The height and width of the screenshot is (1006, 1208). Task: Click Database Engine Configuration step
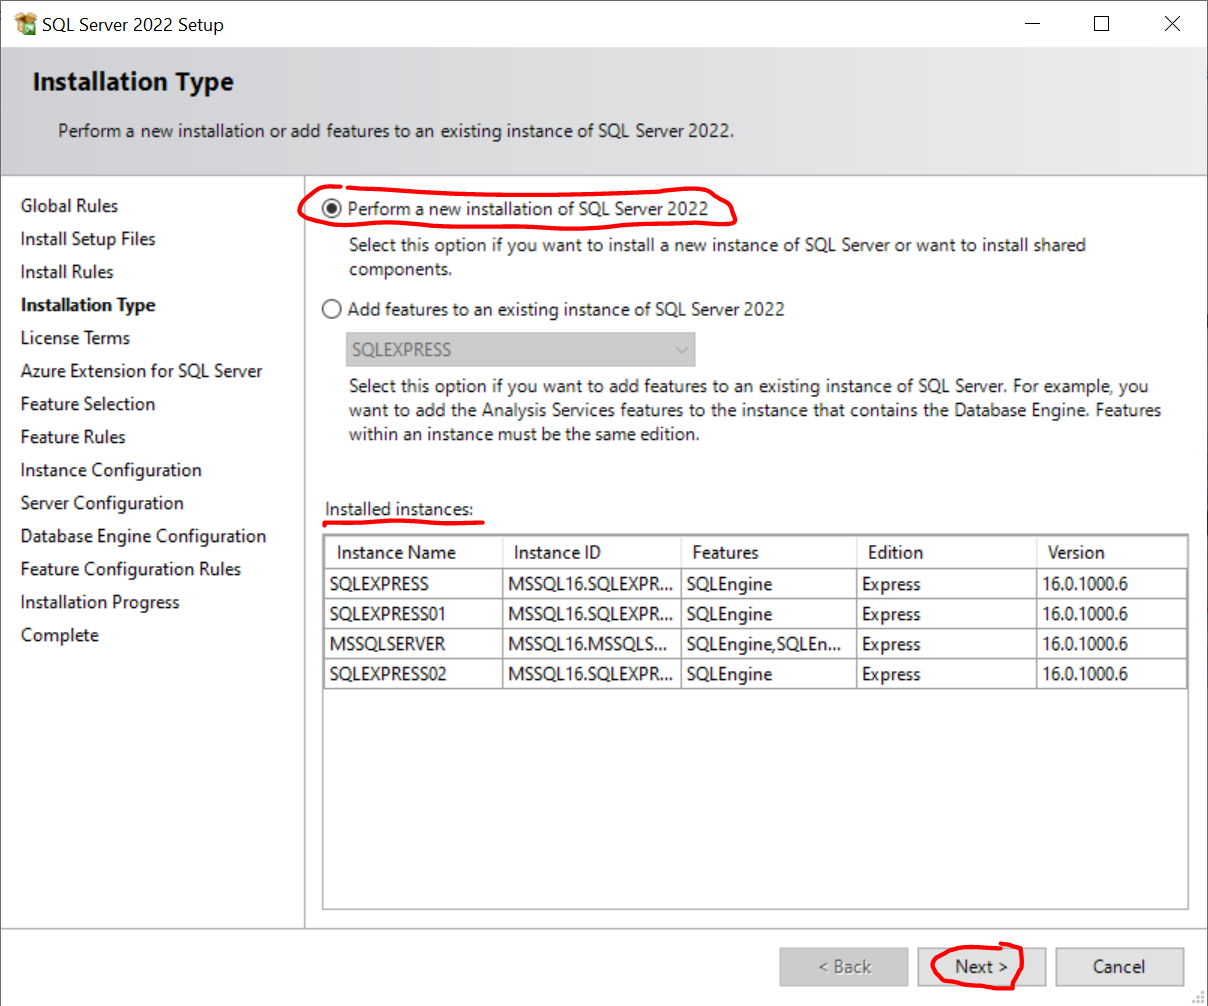(143, 536)
